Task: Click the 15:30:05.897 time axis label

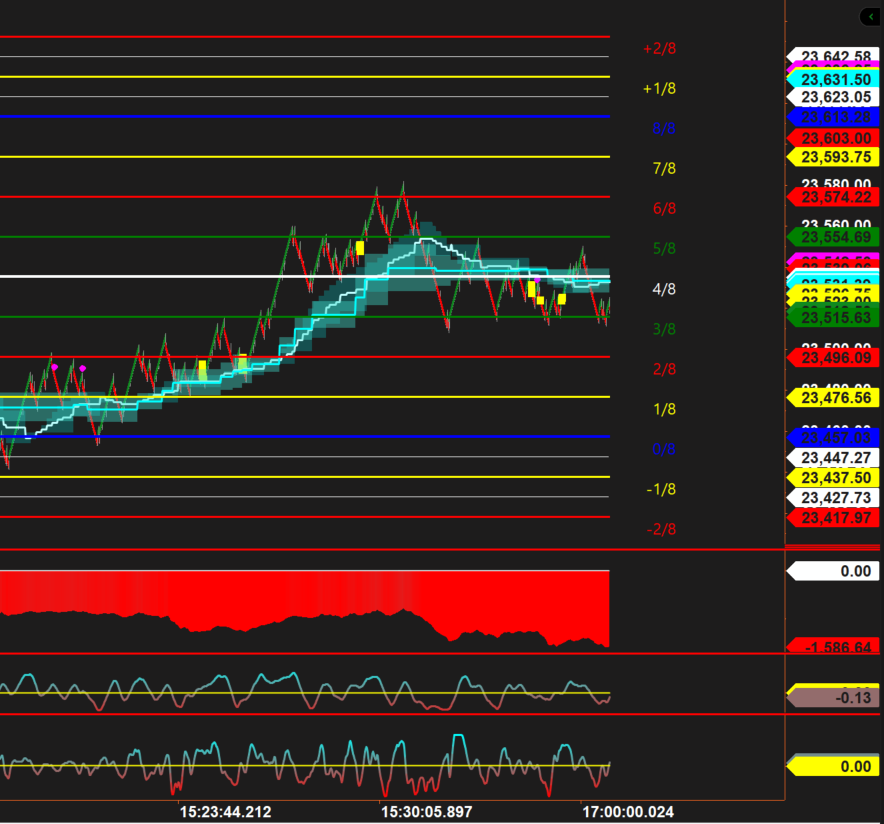Action: coord(427,812)
